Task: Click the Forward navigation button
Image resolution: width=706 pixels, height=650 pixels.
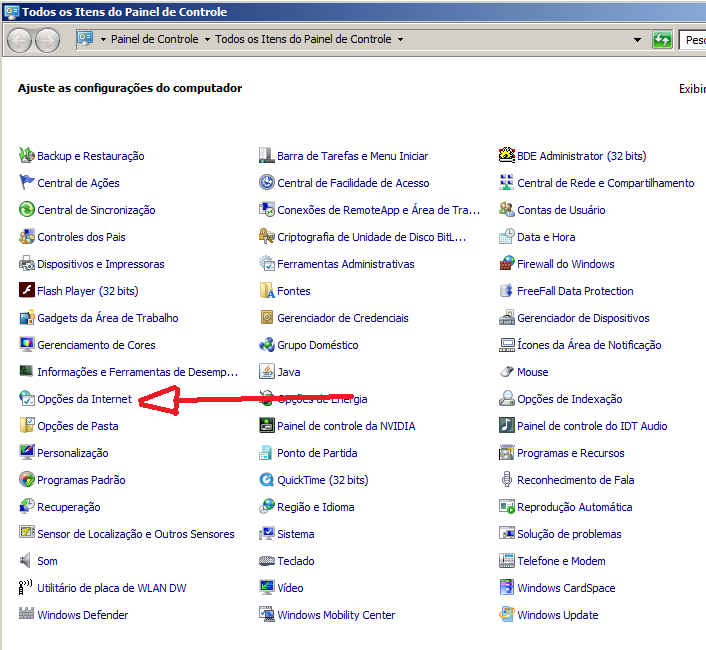Action: [47, 41]
